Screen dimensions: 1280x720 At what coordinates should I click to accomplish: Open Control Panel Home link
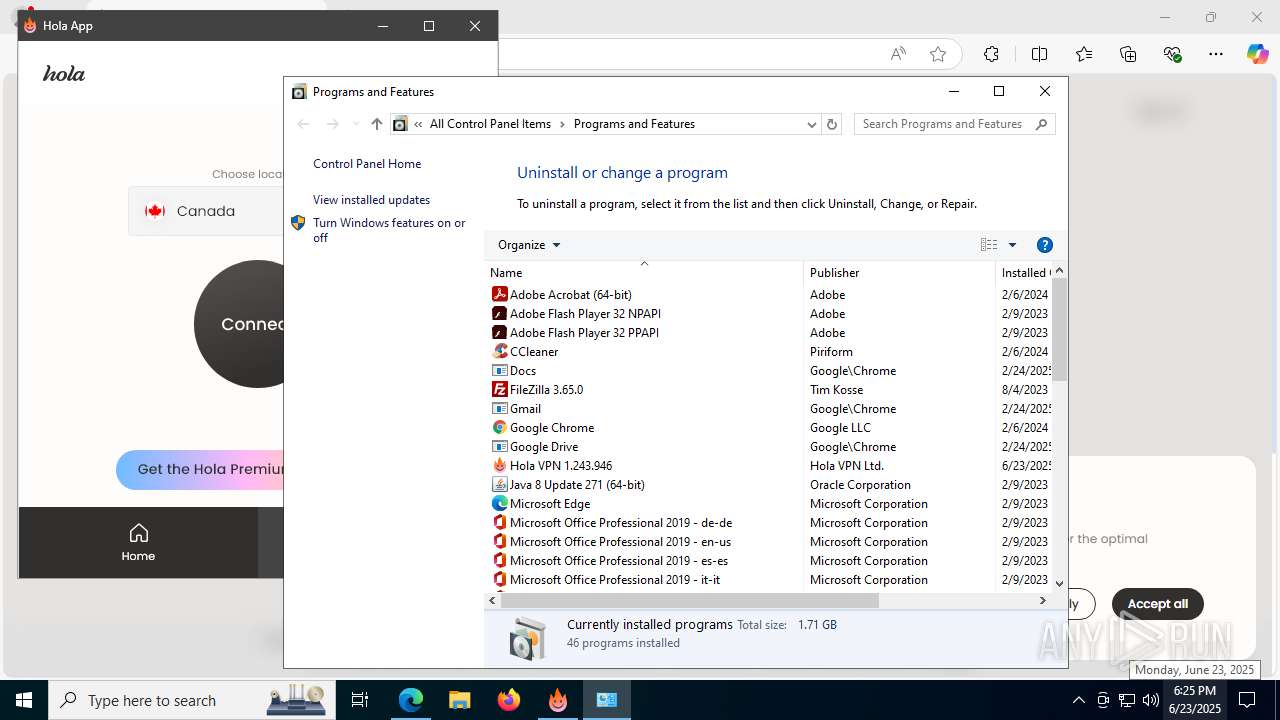pos(367,164)
